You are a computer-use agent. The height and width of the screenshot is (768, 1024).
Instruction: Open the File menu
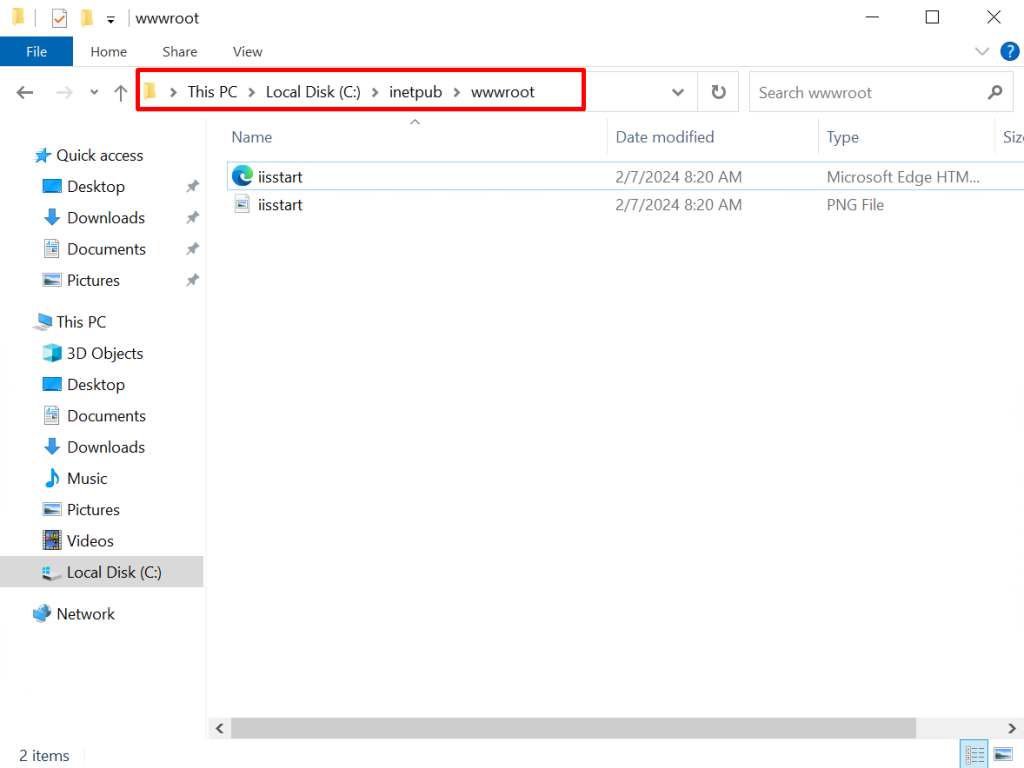point(36,52)
